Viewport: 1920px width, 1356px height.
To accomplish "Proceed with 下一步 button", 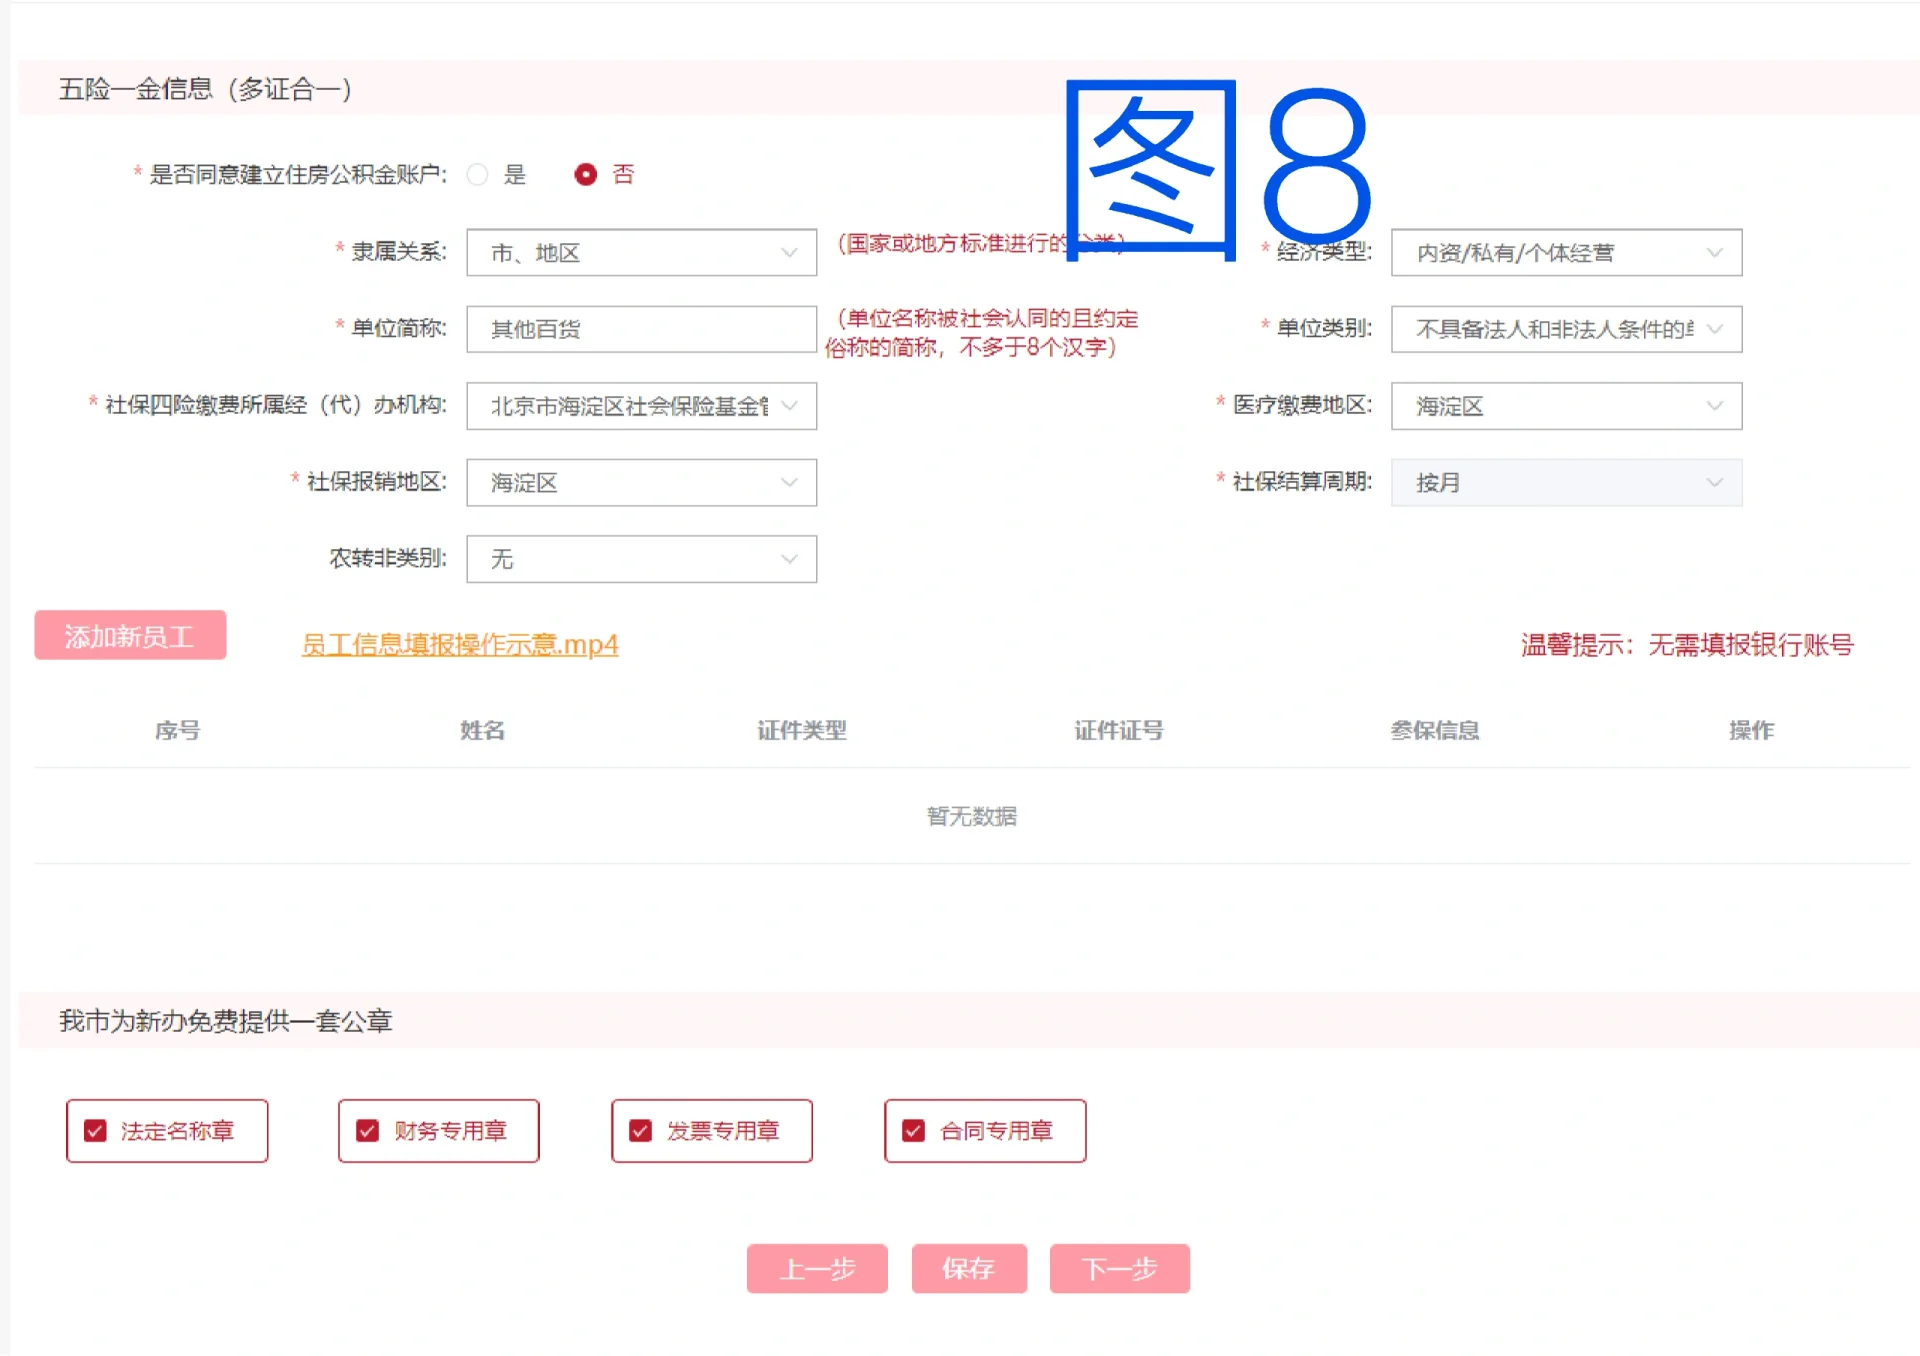I will pyautogui.click(x=1119, y=1269).
